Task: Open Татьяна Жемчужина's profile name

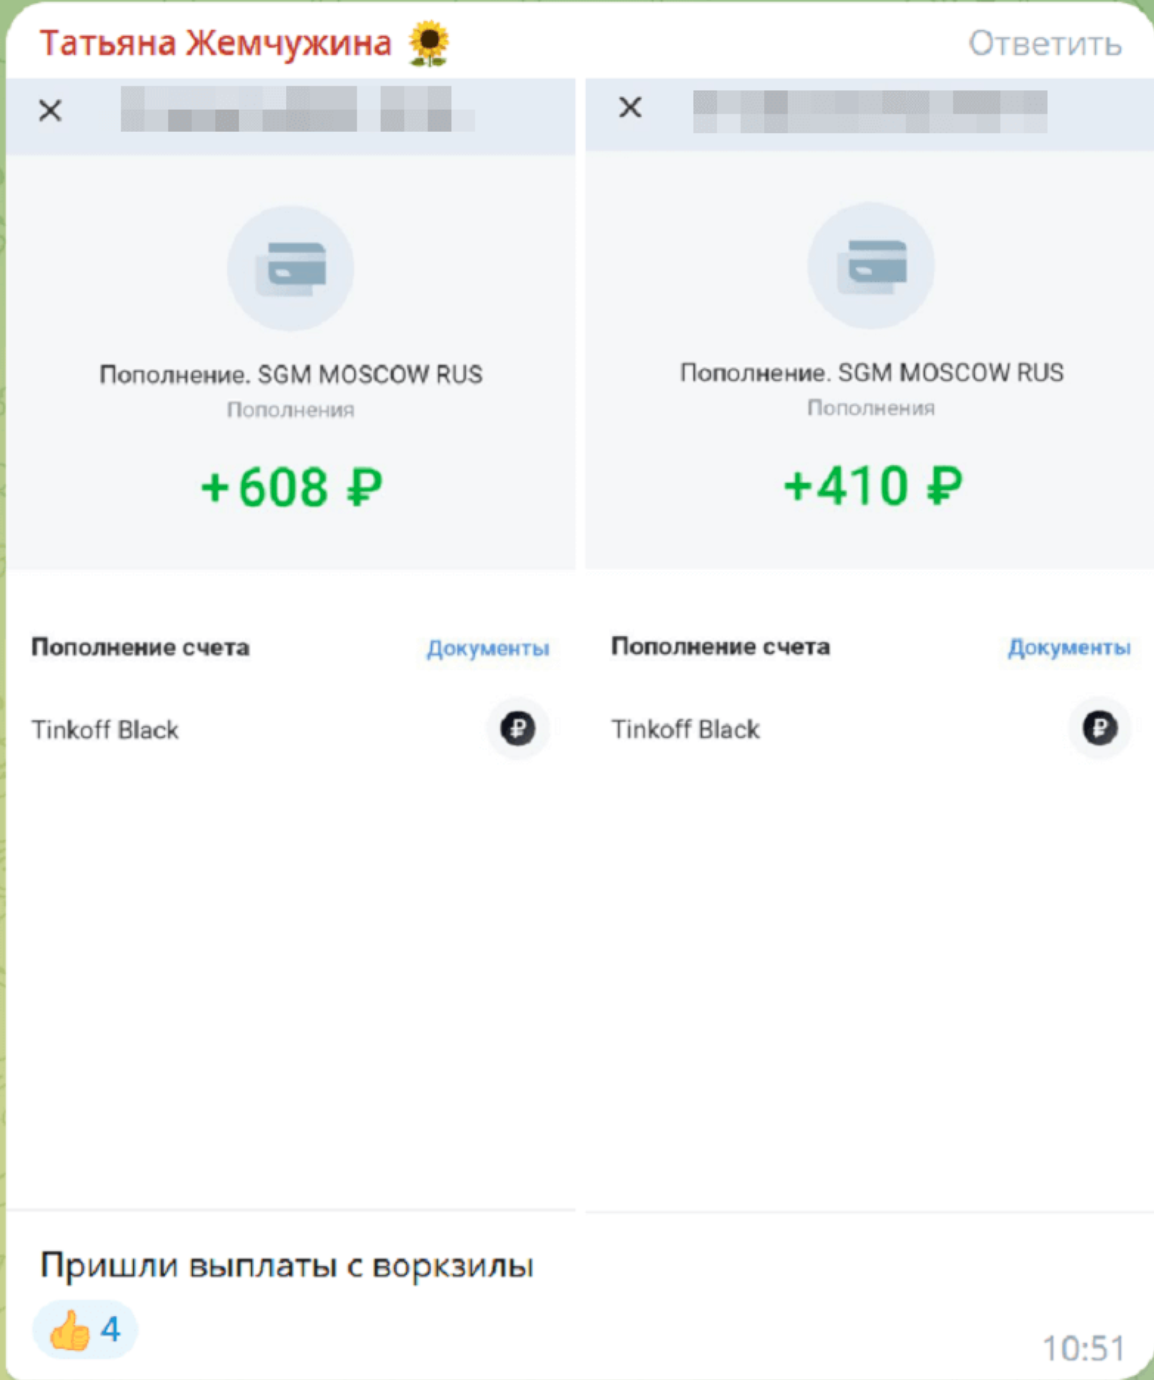Action: pos(215,44)
